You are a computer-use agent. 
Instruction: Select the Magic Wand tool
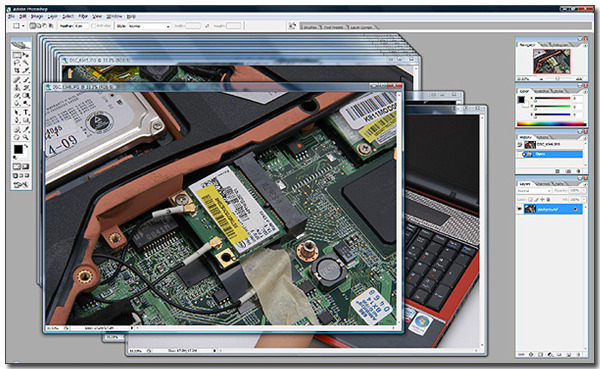26,62
